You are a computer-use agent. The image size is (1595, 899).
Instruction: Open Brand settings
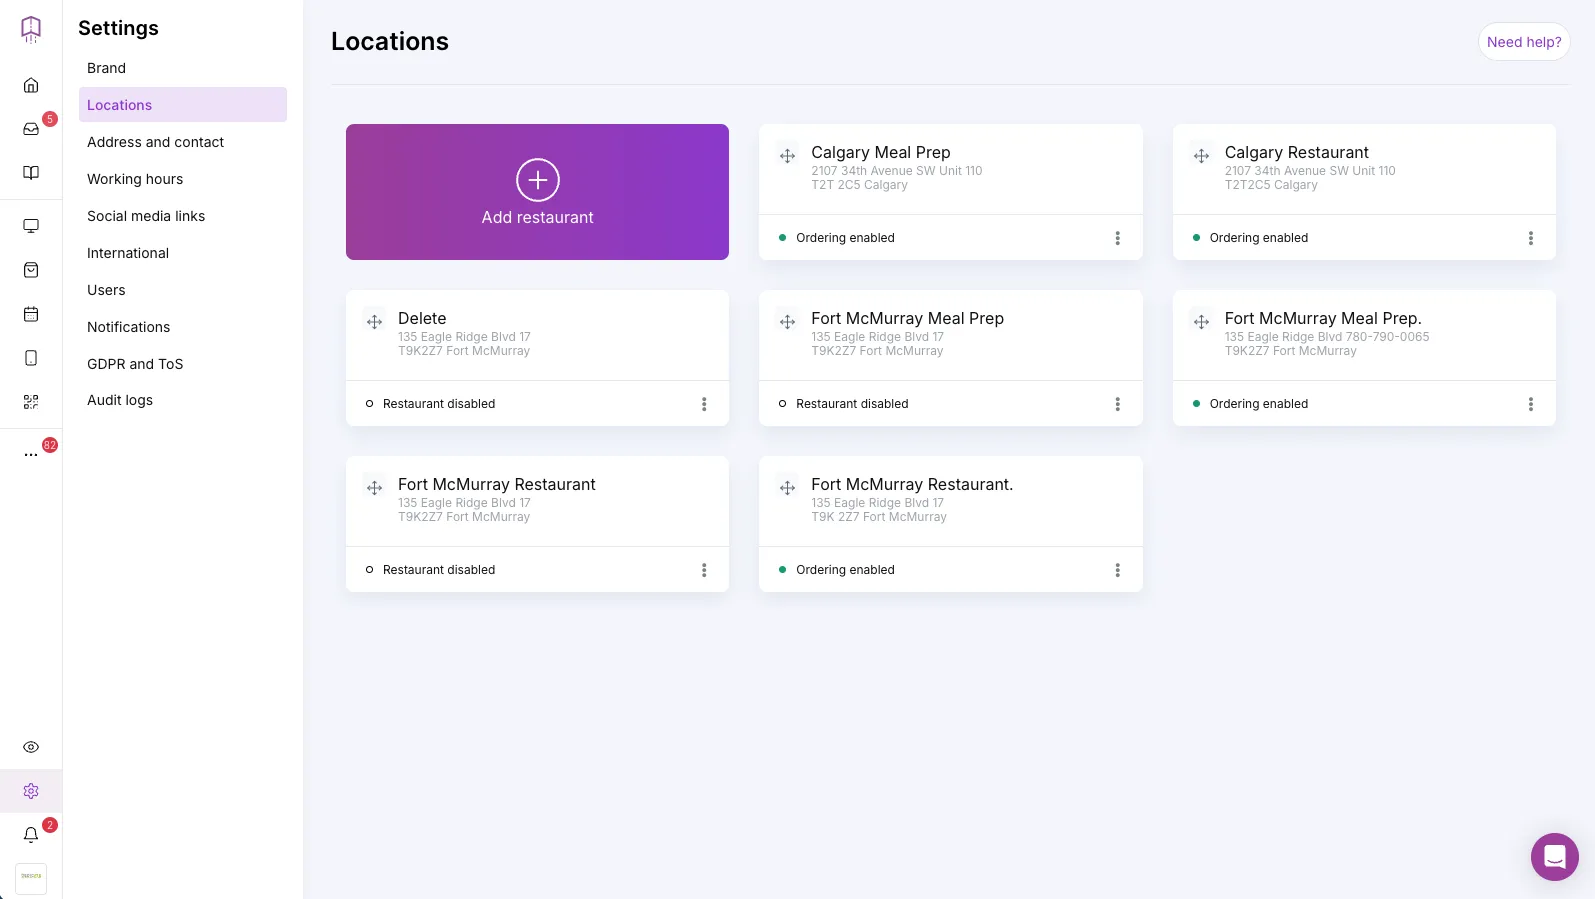[183, 68]
